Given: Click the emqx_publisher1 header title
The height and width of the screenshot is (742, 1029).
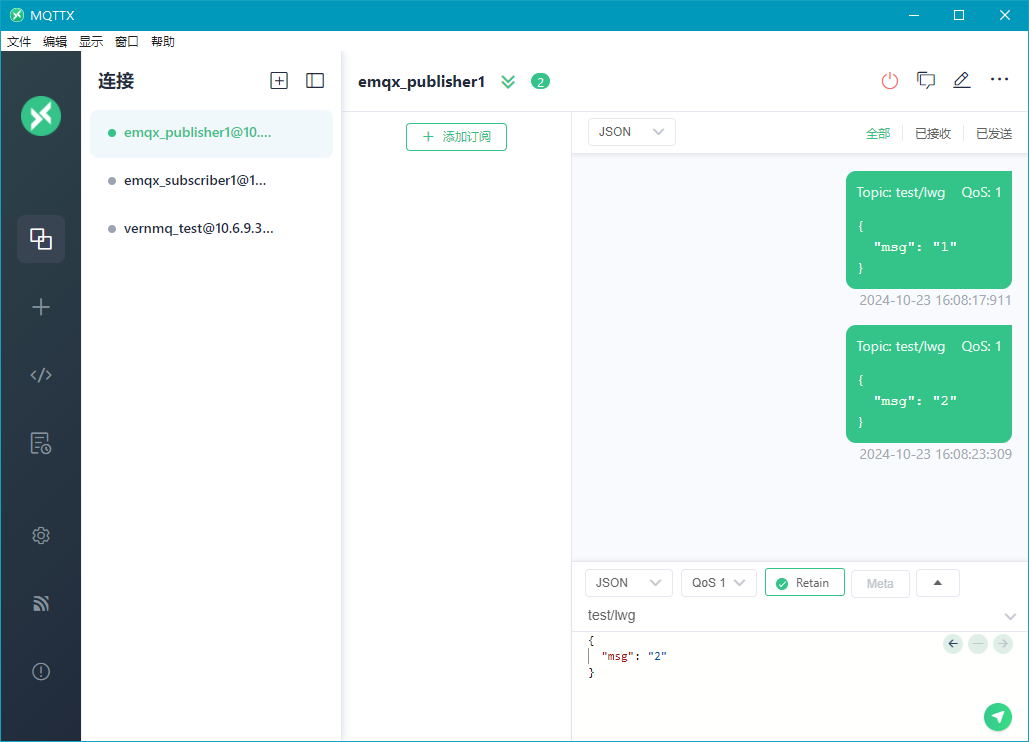Looking at the screenshot, I should tap(421, 81).
